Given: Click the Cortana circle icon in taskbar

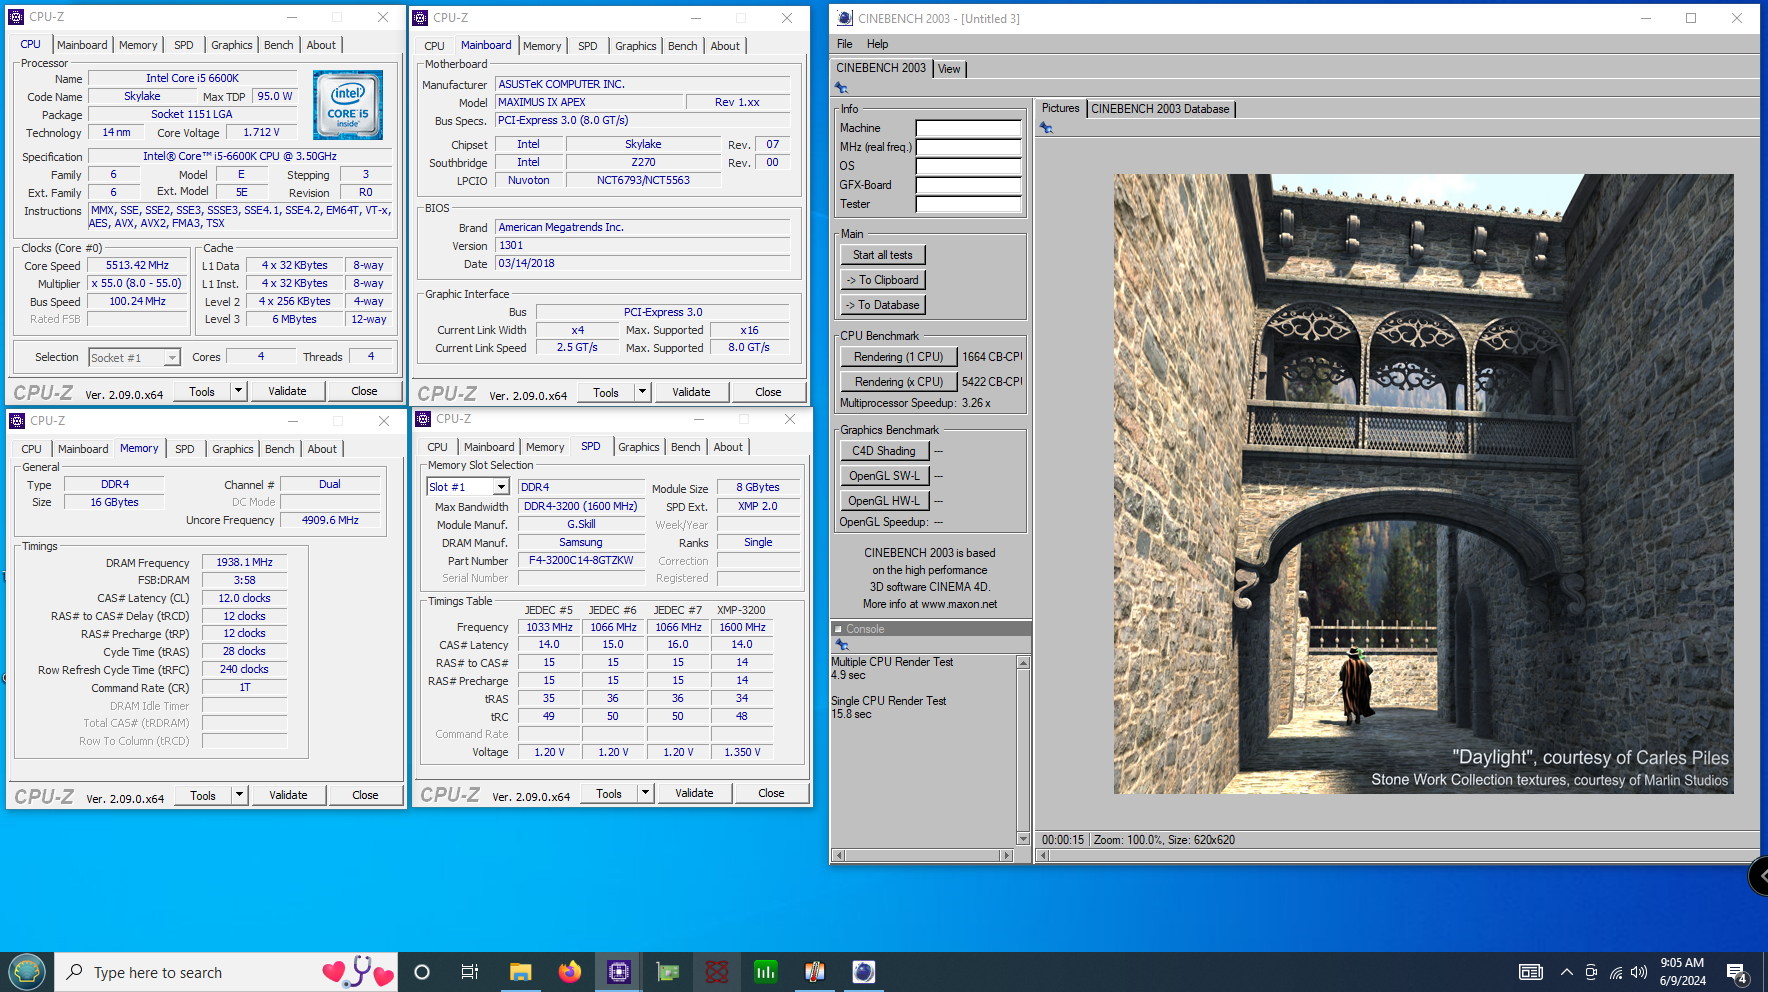Looking at the screenshot, I should pos(422,972).
